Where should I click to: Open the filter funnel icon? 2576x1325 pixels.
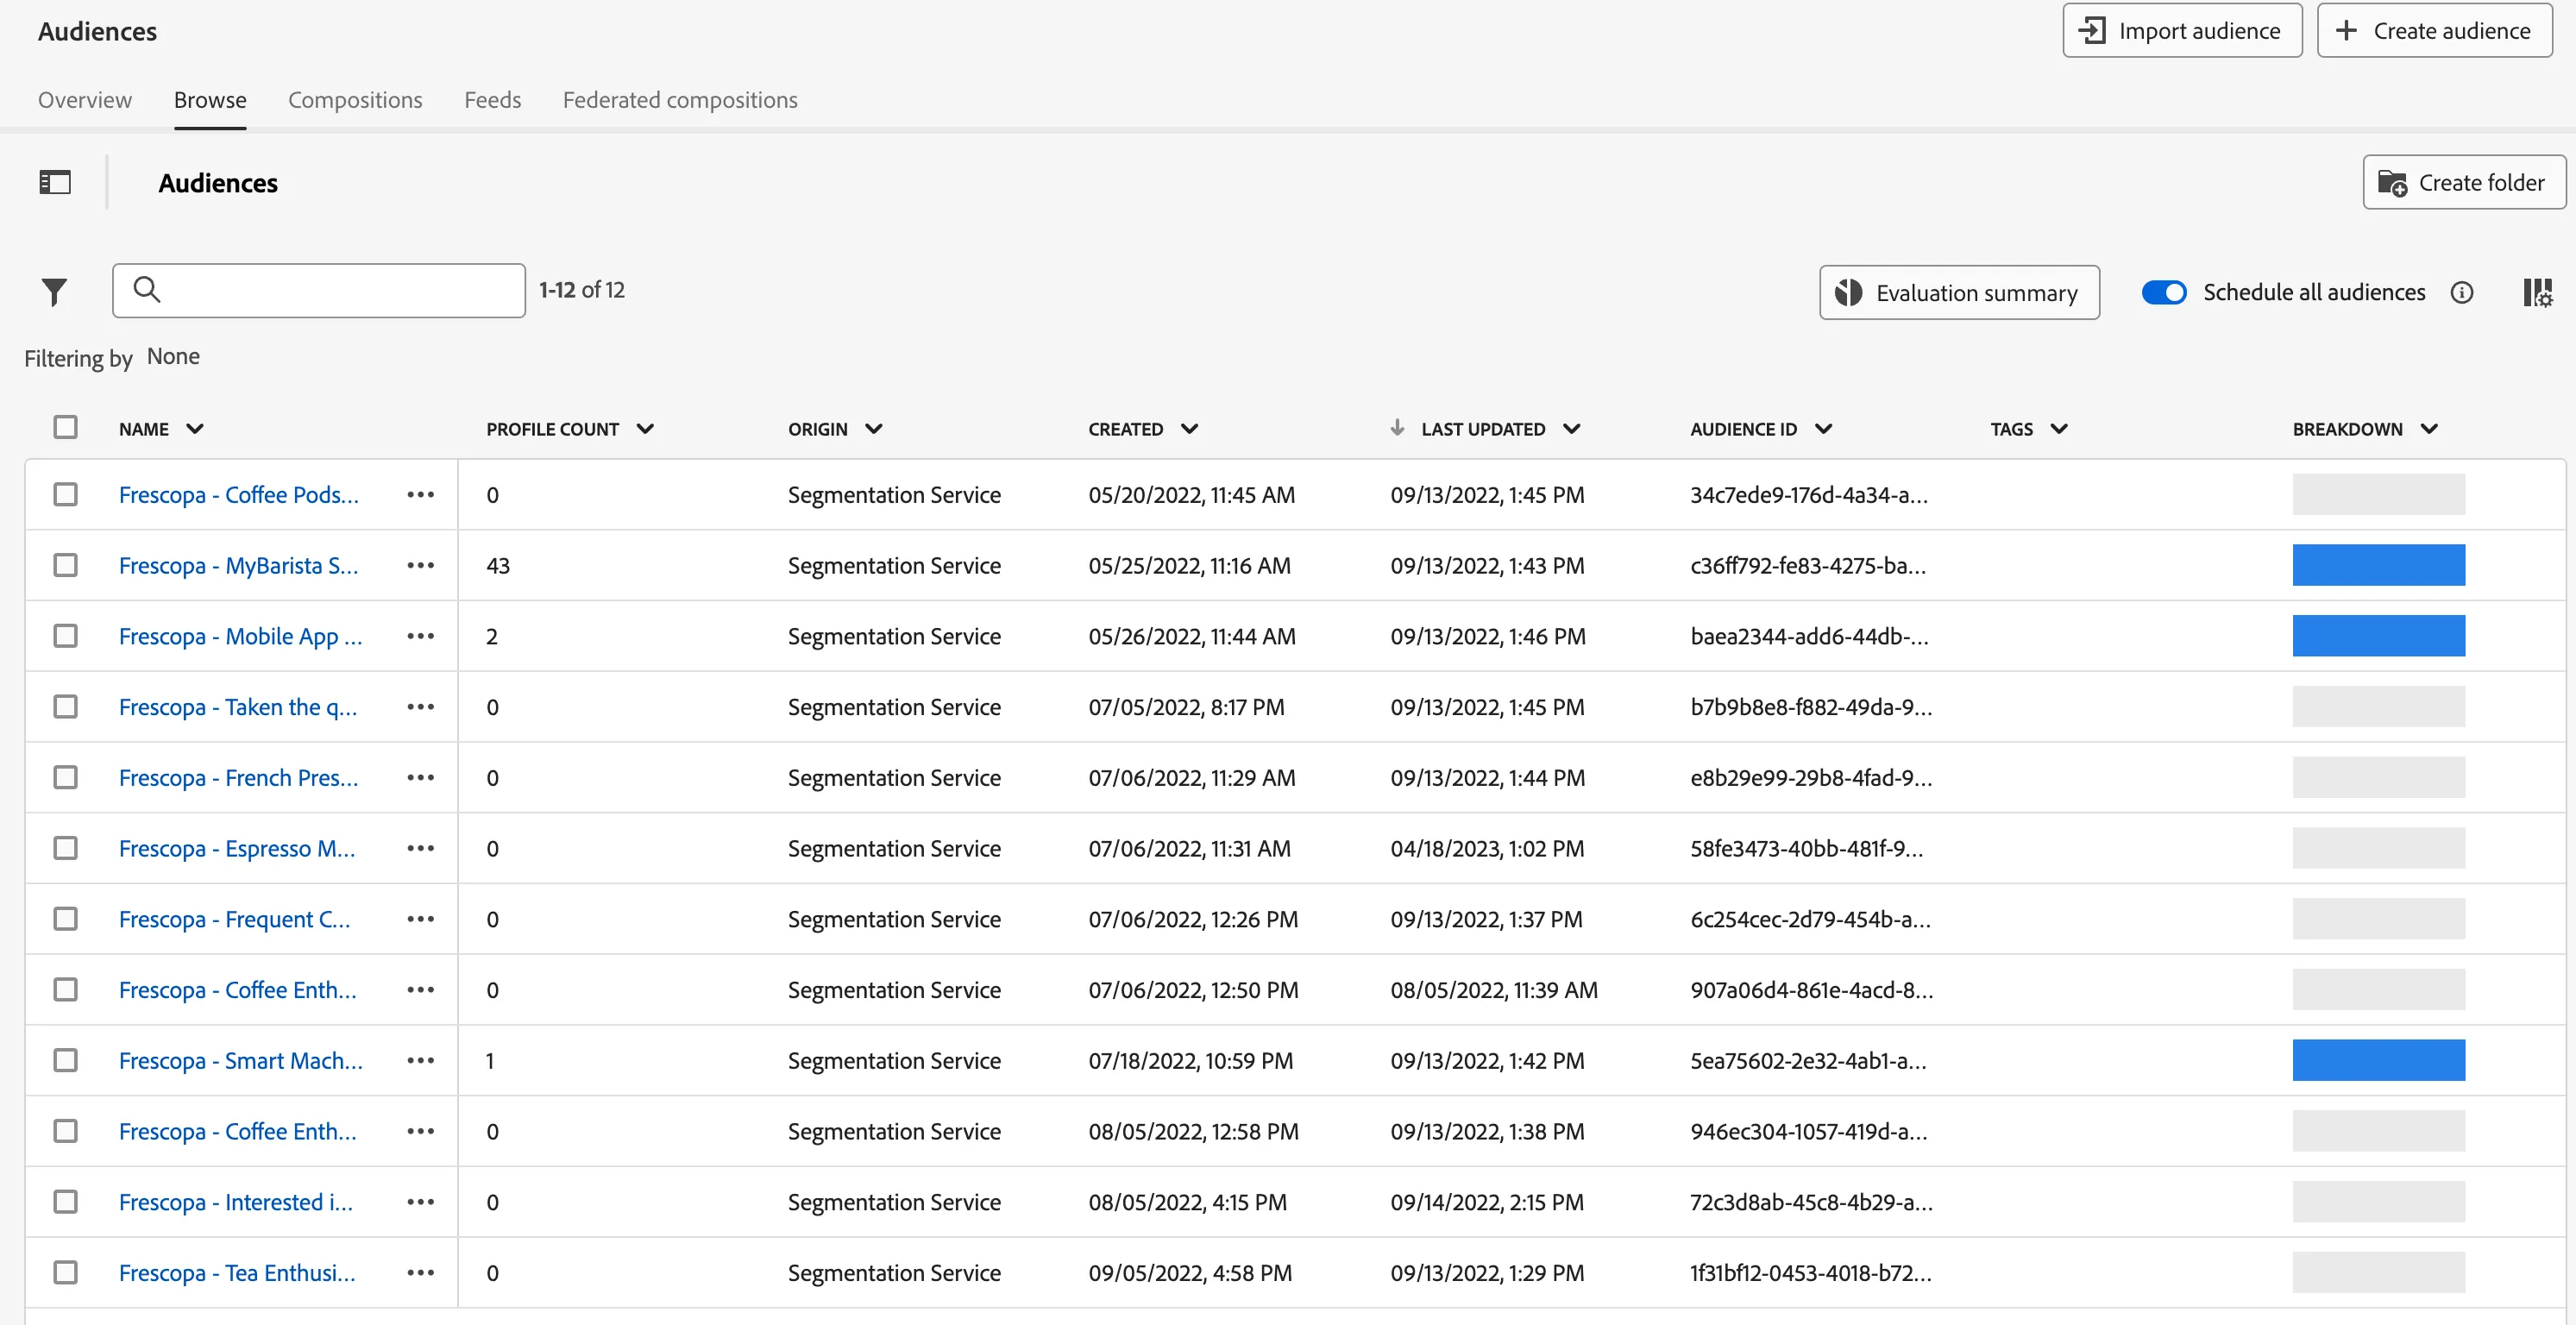pyautogui.click(x=55, y=291)
